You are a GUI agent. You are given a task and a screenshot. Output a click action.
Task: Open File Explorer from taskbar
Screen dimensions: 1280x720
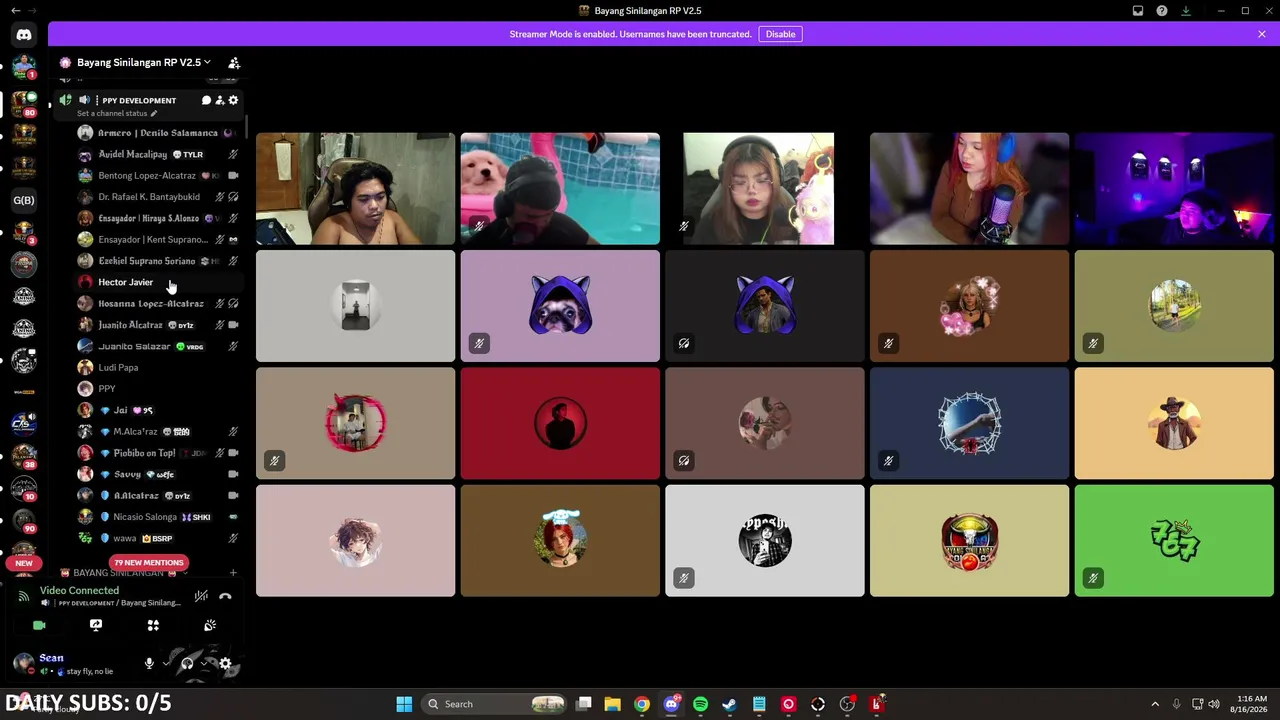pos(613,704)
